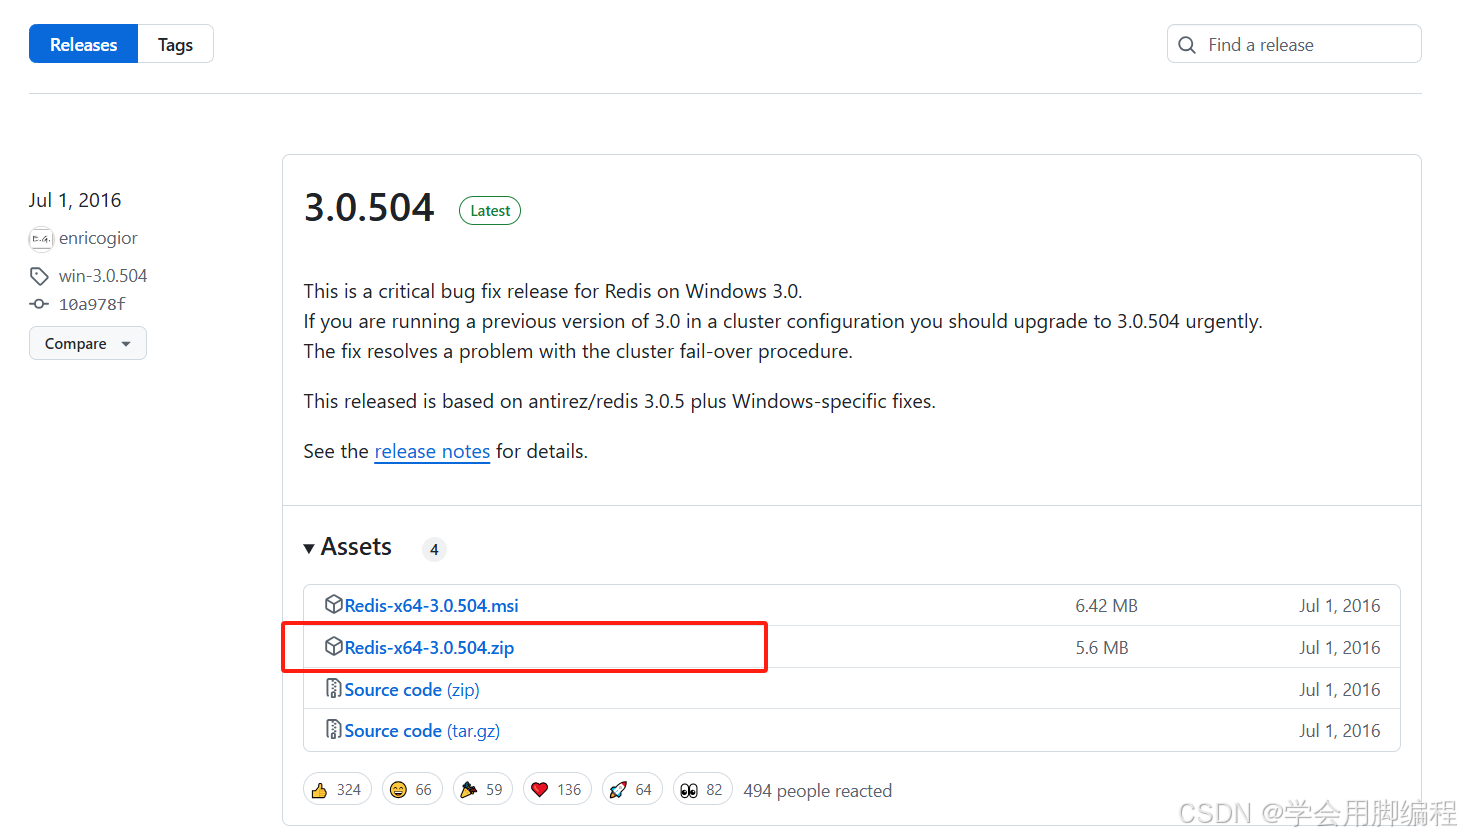Click file-zip icon next to Source code (tar.gz)

(334, 729)
